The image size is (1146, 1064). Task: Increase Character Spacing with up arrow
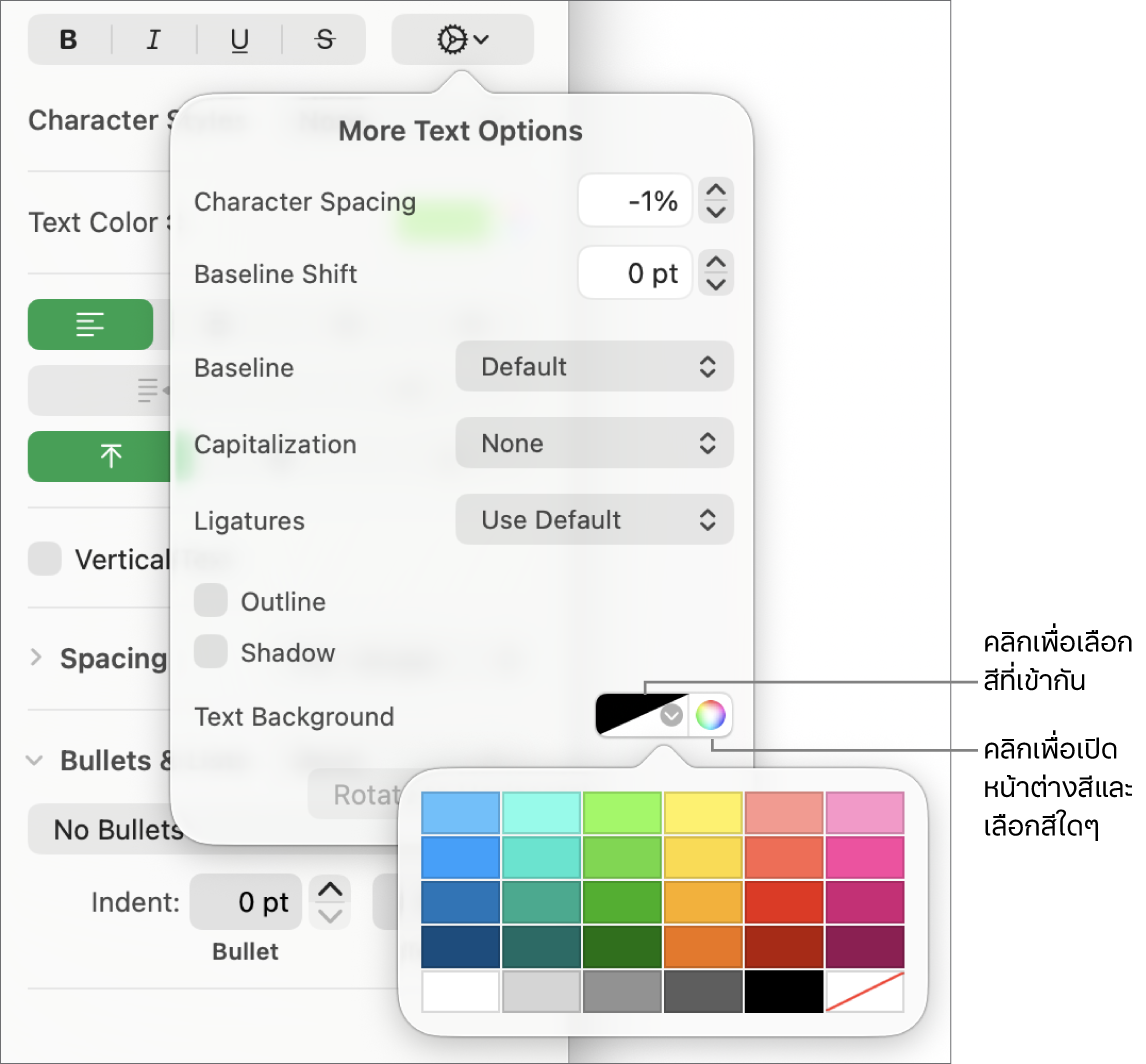716,189
